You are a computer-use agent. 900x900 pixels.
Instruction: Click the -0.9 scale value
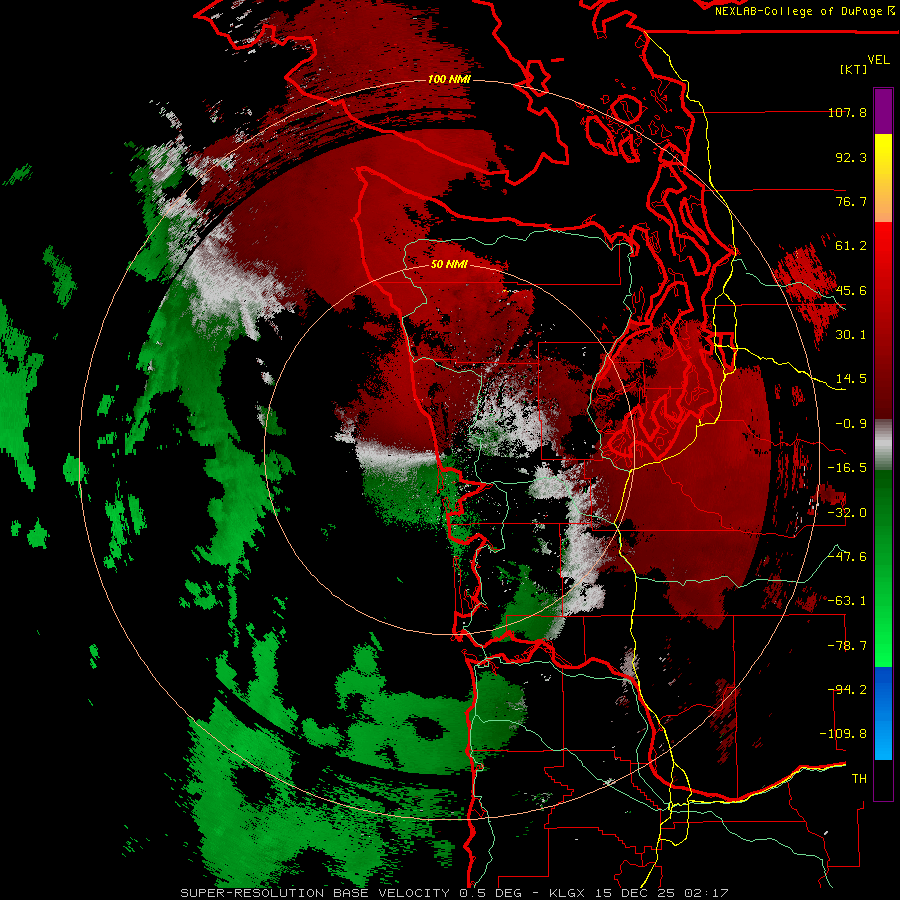(851, 424)
